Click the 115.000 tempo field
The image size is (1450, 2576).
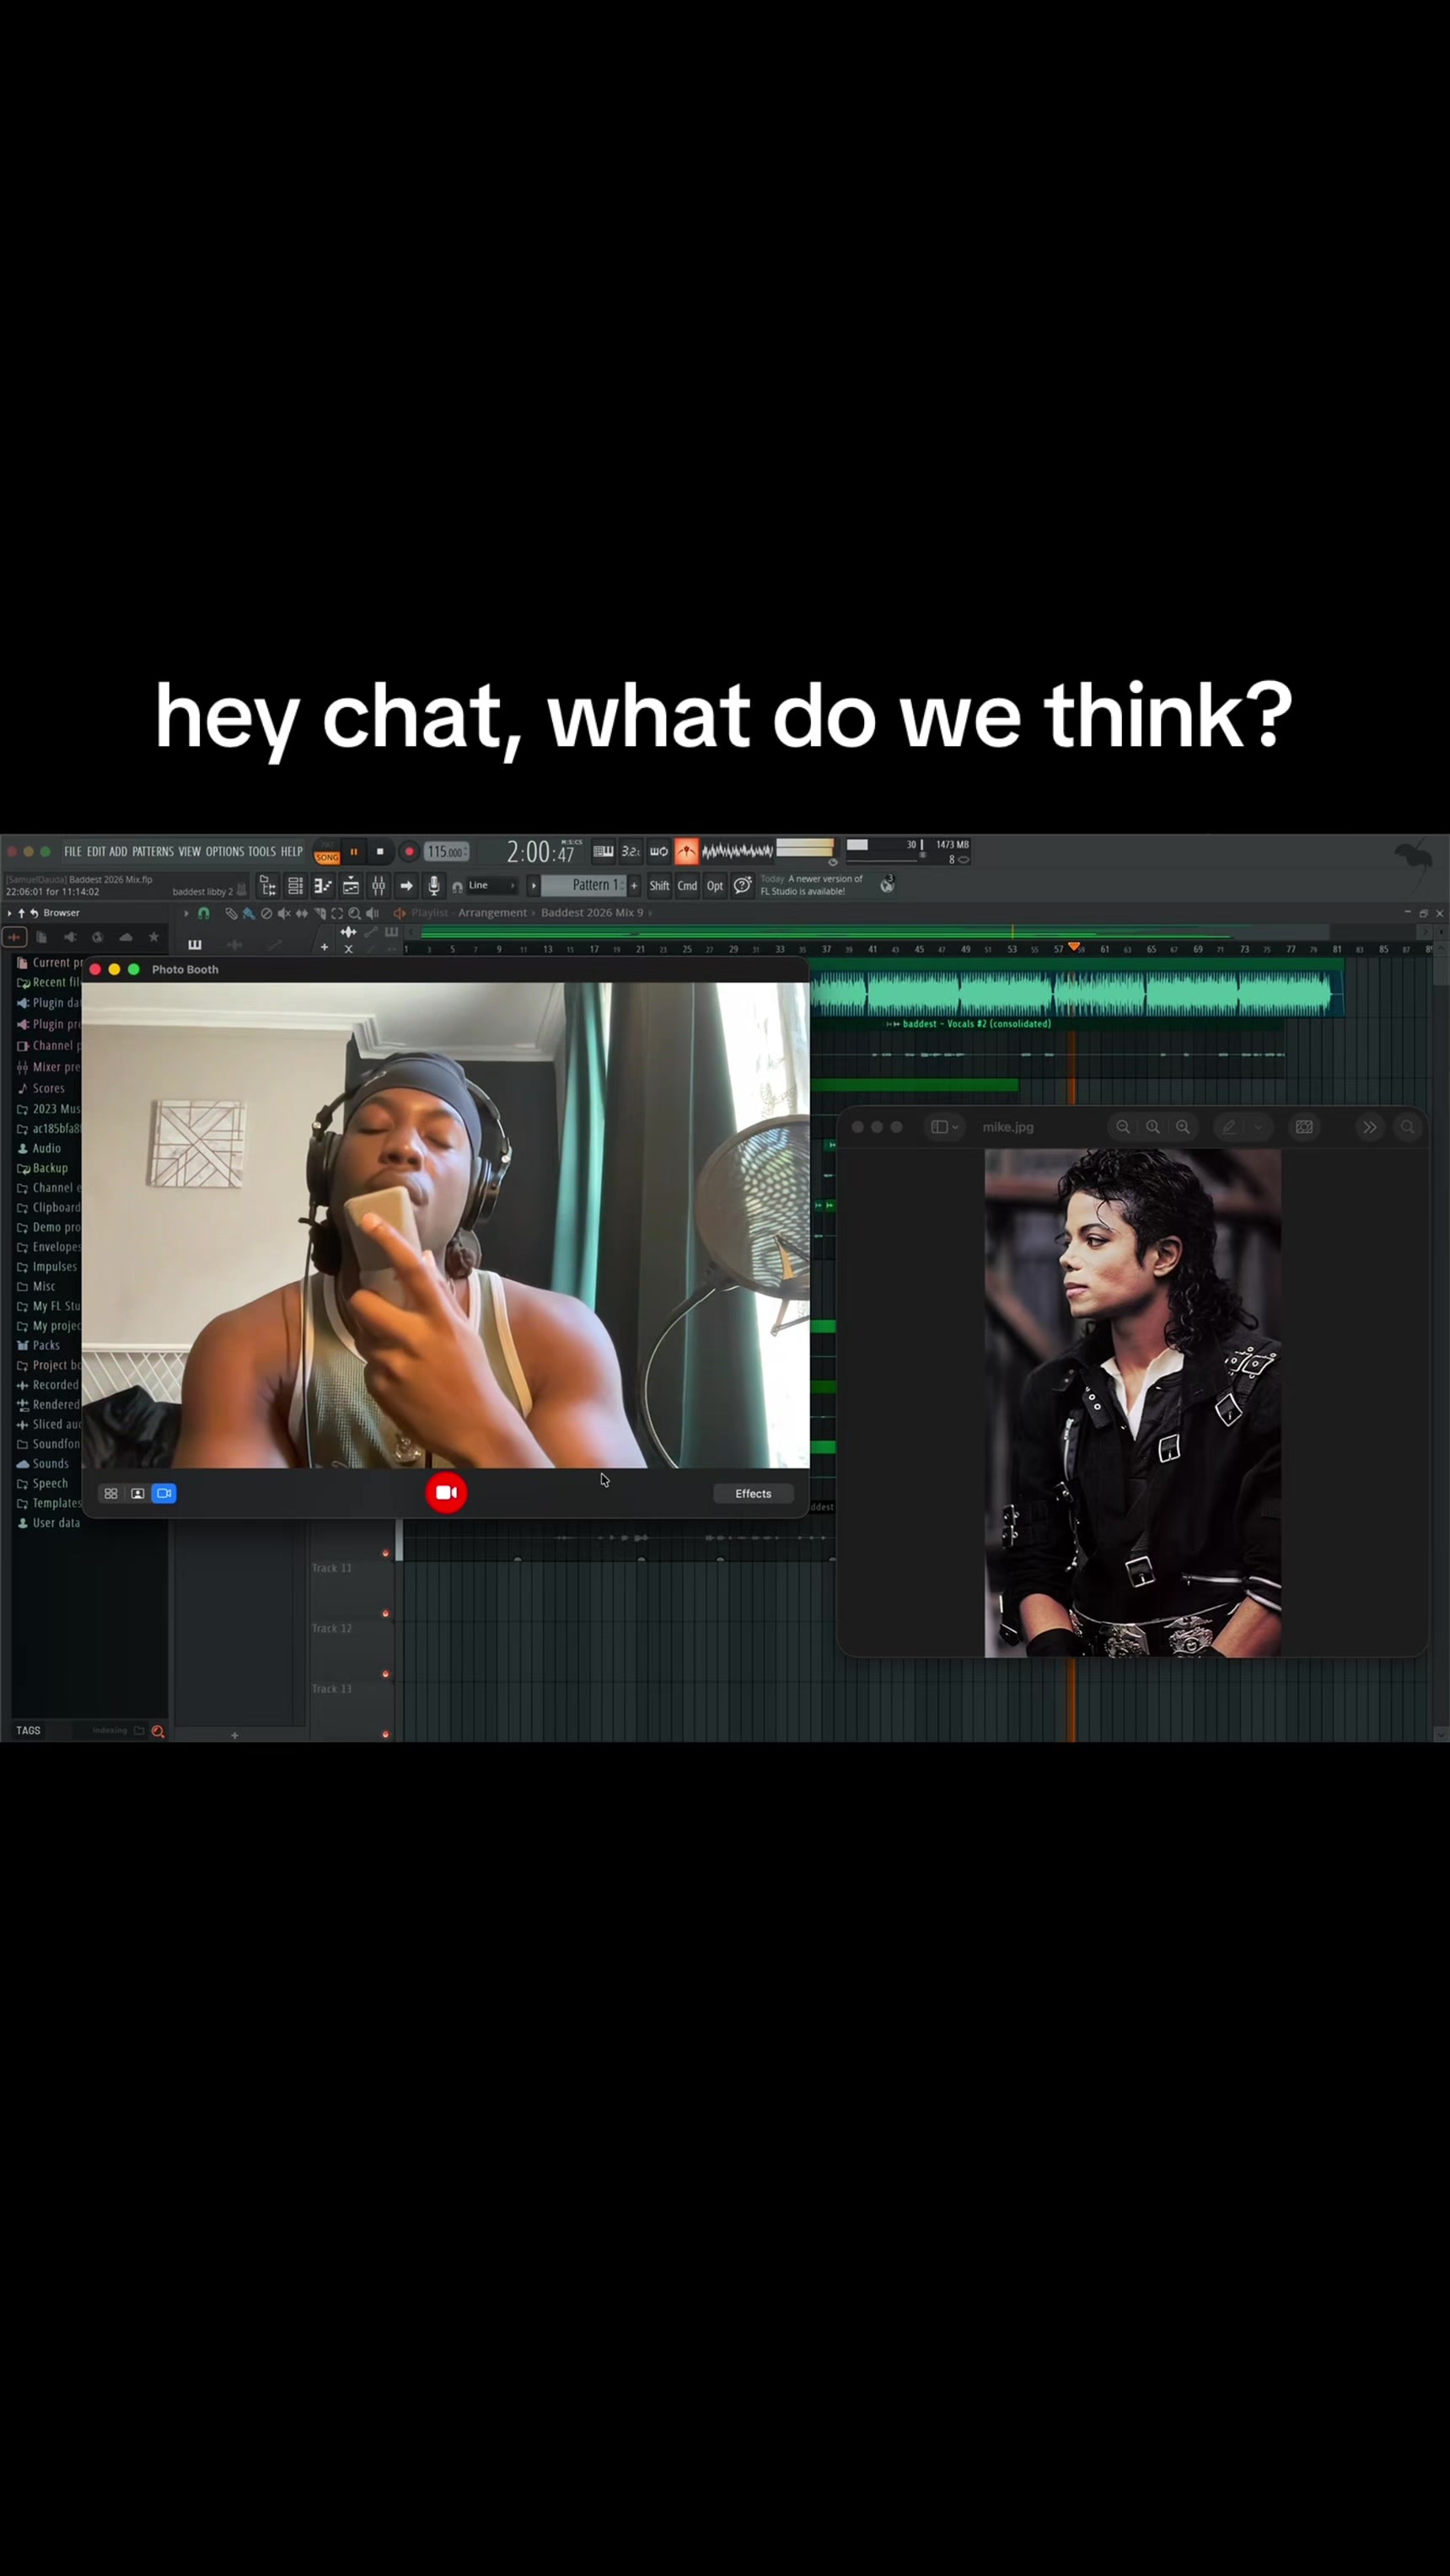446,852
